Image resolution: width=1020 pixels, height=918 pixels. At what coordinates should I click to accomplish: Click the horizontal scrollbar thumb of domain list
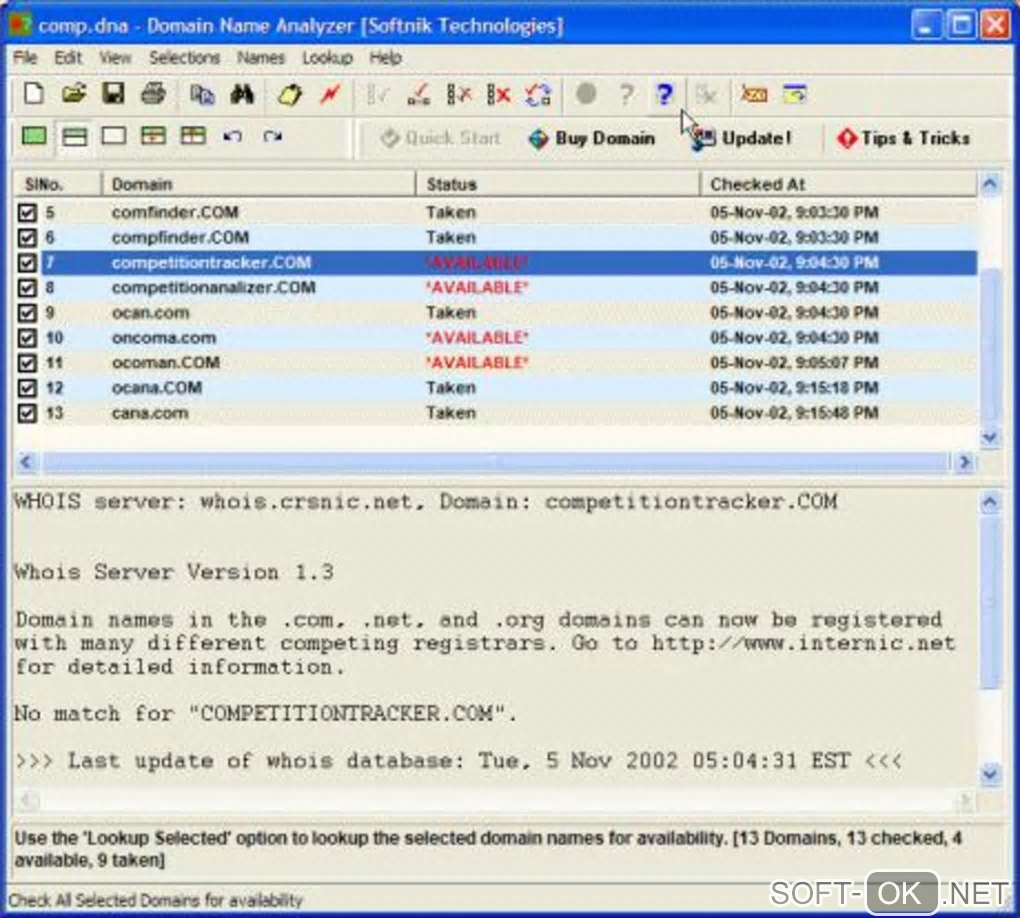[x=495, y=462]
